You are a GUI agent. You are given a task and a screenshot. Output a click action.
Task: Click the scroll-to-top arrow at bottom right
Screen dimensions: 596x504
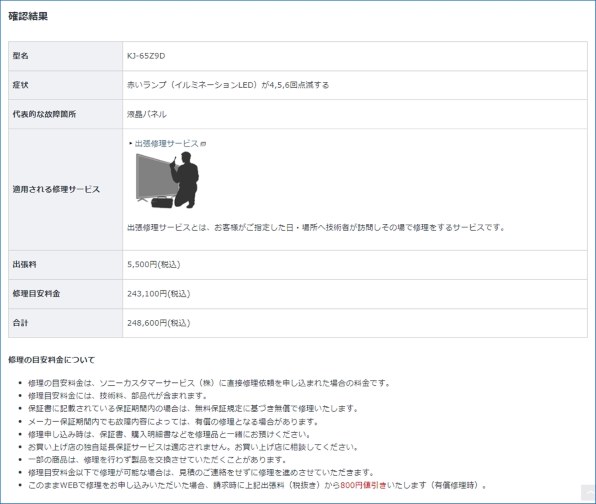tap(588, 493)
